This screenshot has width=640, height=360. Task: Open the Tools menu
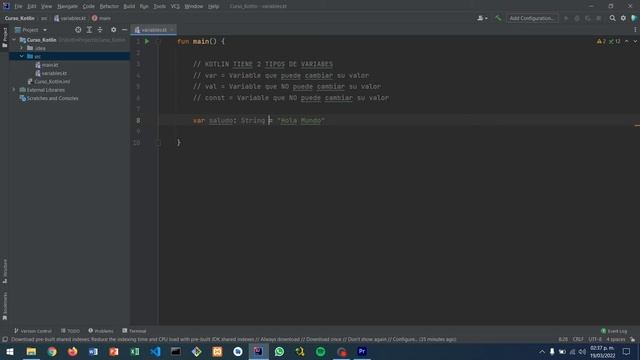click(160, 6)
